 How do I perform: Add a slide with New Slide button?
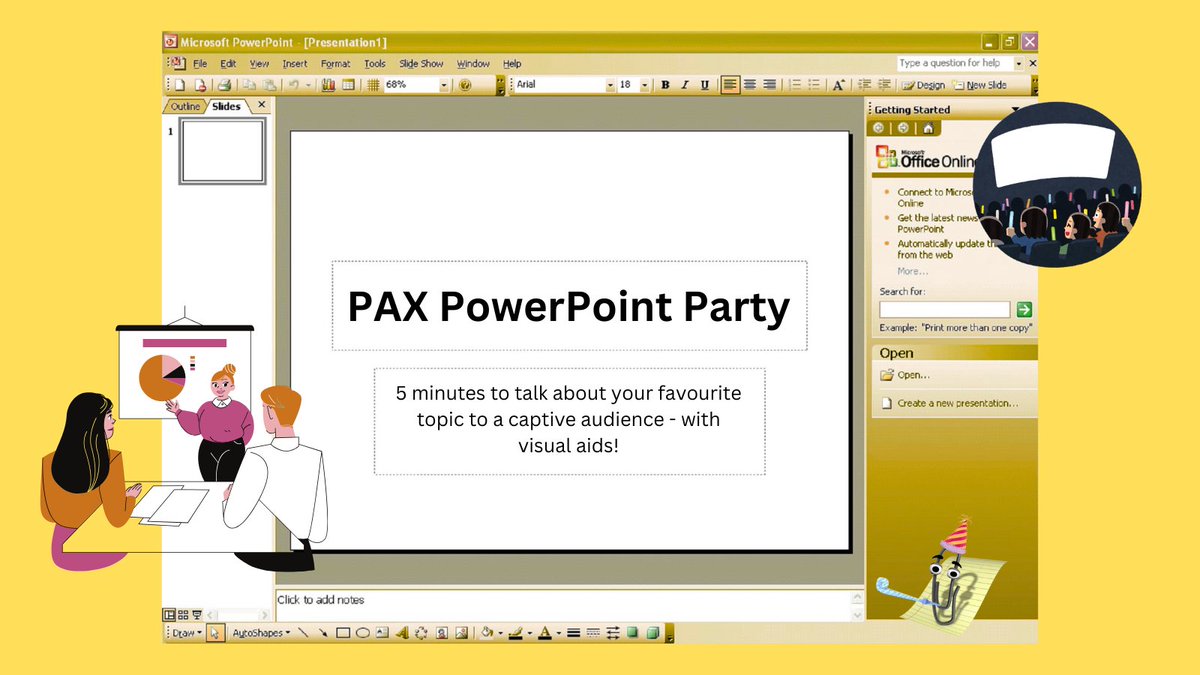(x=980, y=85)
